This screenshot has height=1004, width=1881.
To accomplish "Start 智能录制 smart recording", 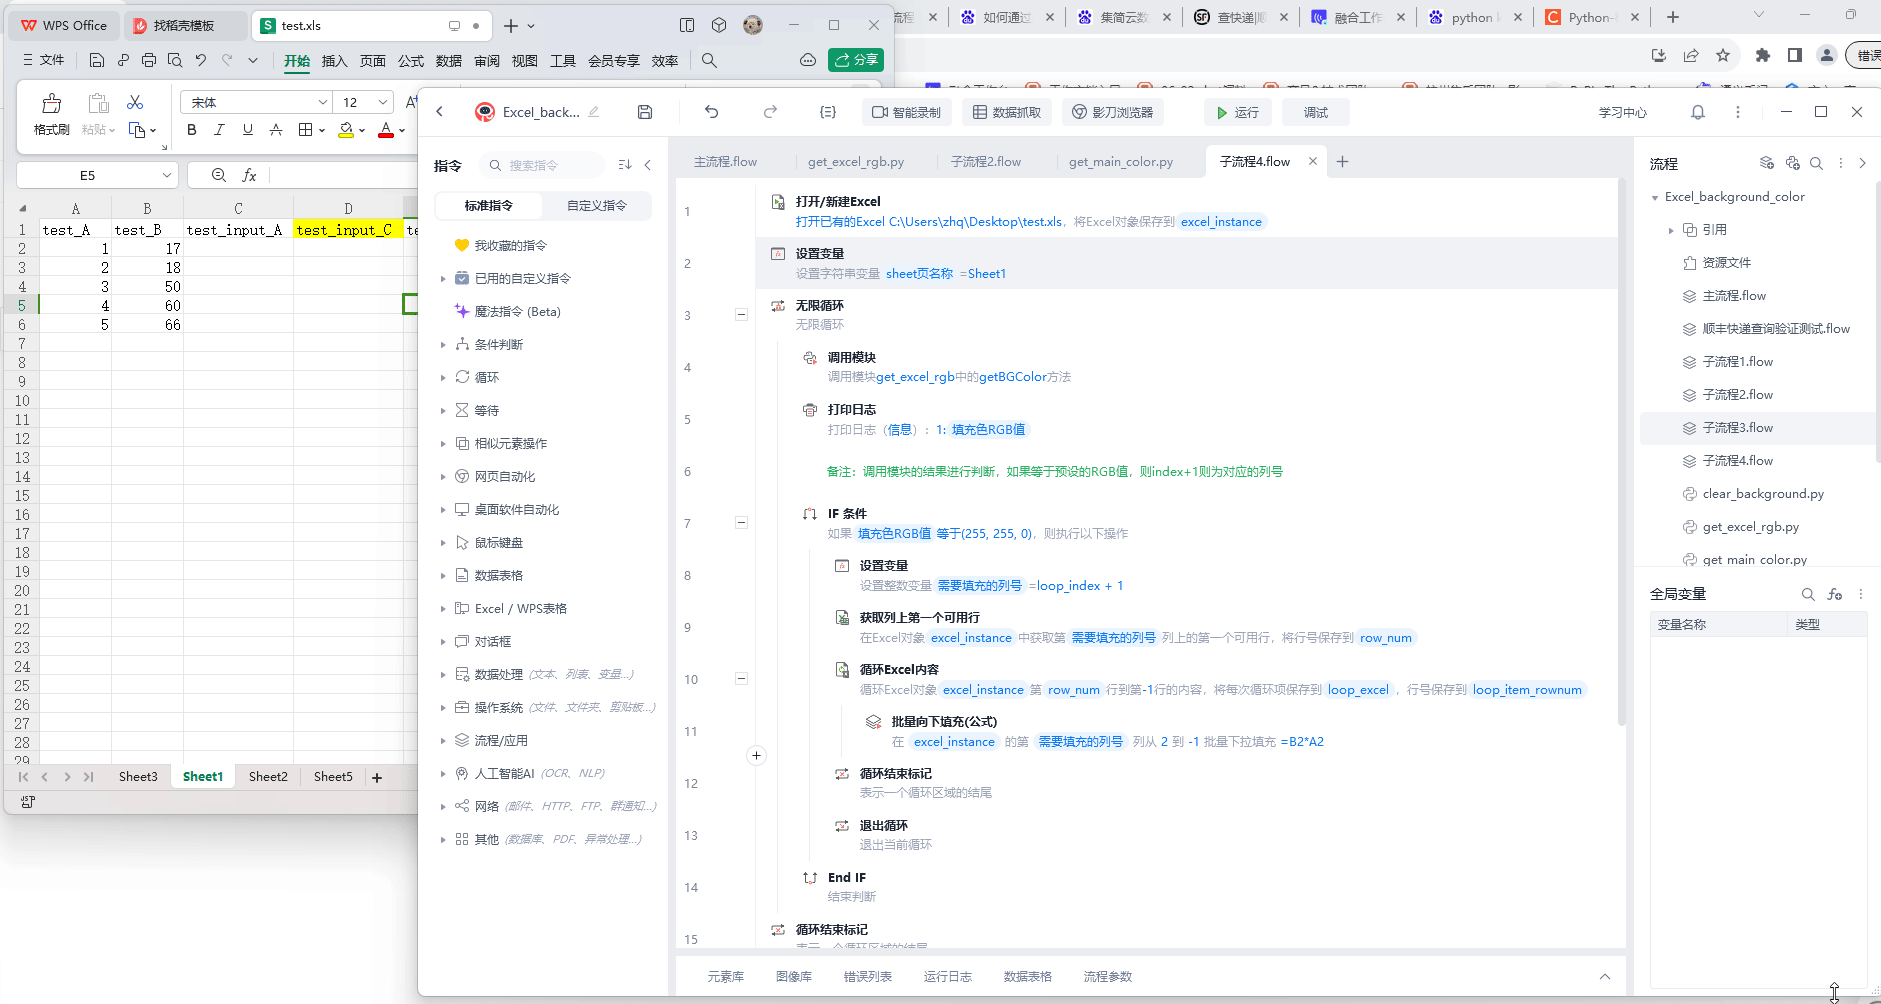I will click(906, 113).
